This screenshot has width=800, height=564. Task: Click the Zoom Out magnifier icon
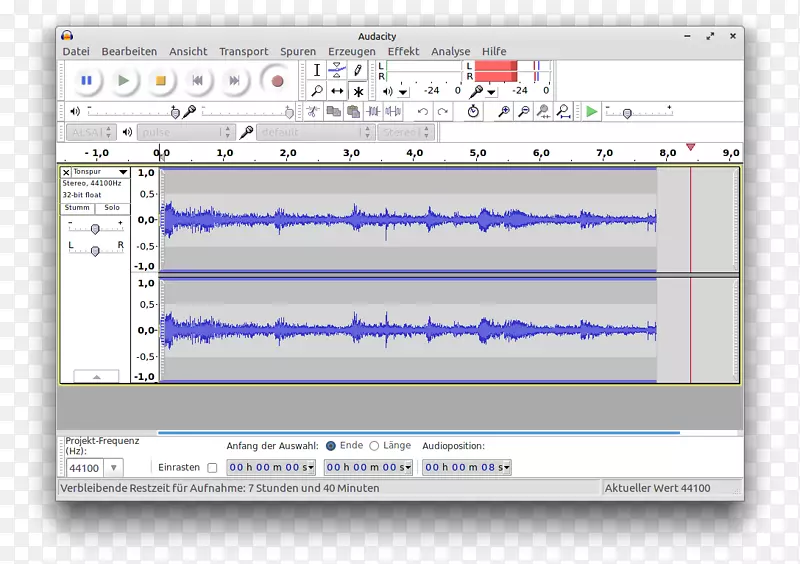(x=523, y=111)
